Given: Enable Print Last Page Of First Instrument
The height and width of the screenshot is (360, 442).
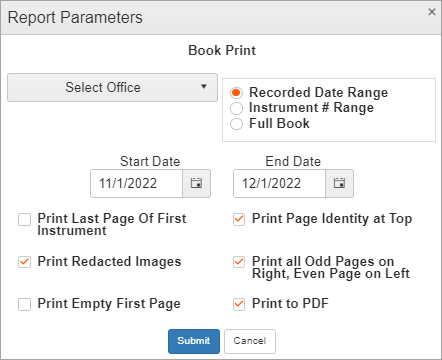Looking at the screenshot, I should pos(24,220).
